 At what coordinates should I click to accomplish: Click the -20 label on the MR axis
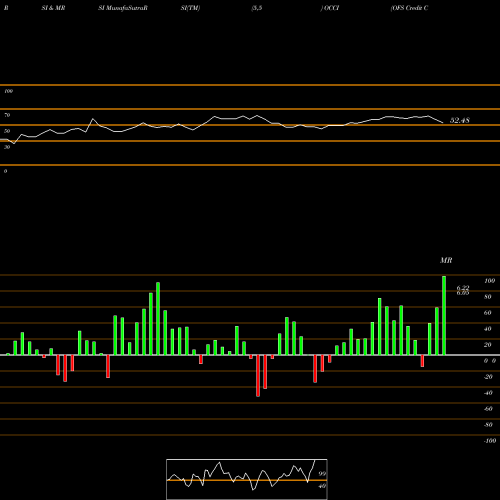coord(488,377)
